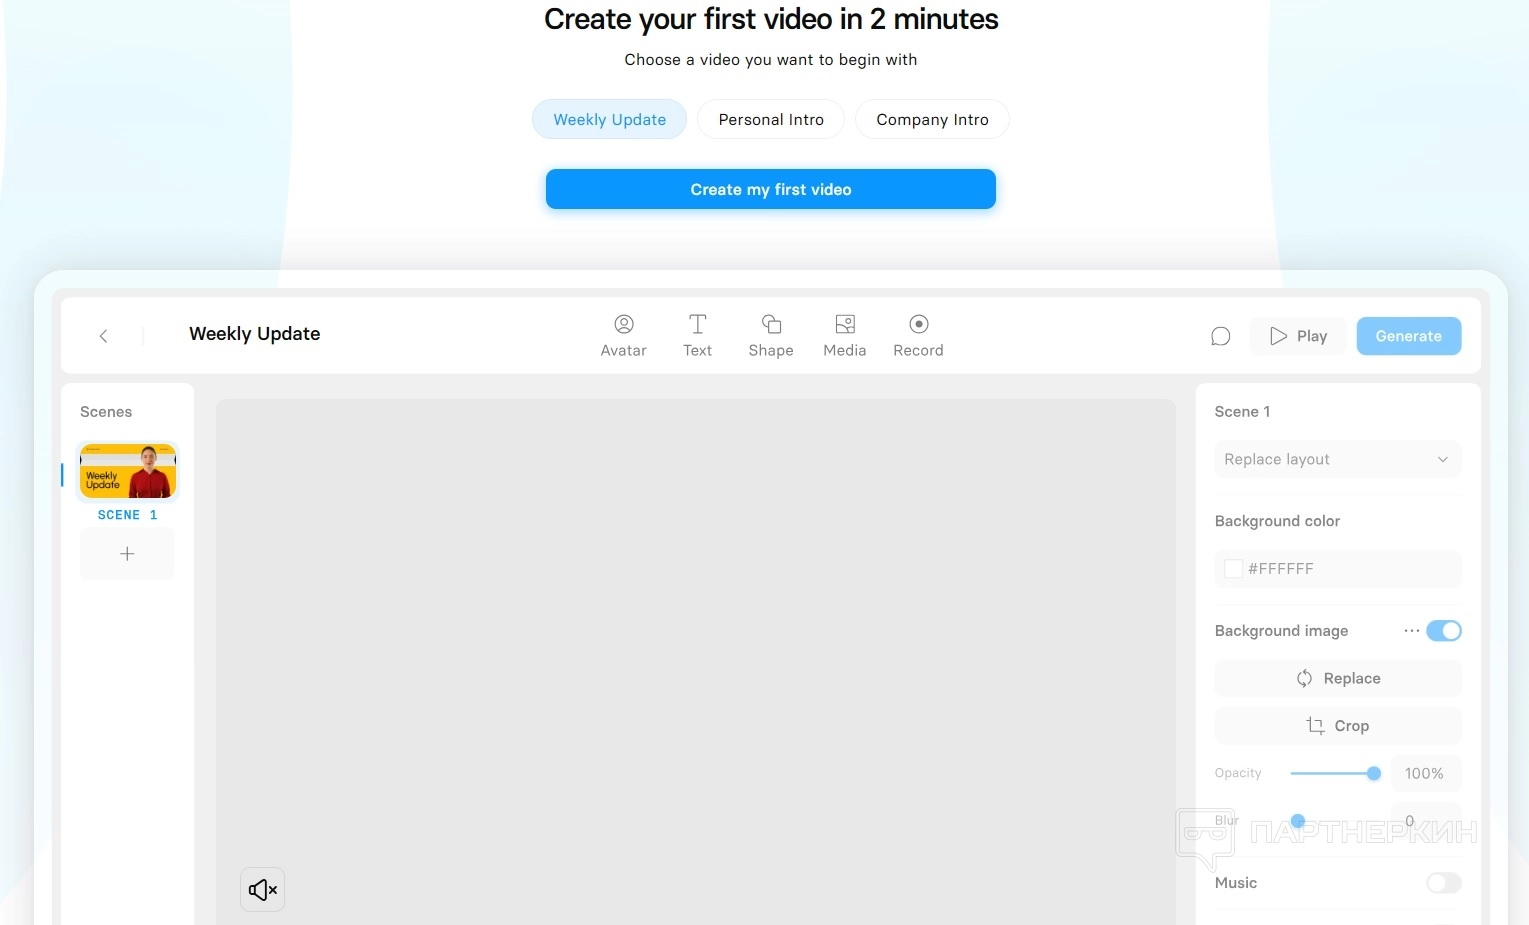The height and width of the screenshot is (925, 1529).
Task: Click the Background color label
Action: click(1277, 521)
